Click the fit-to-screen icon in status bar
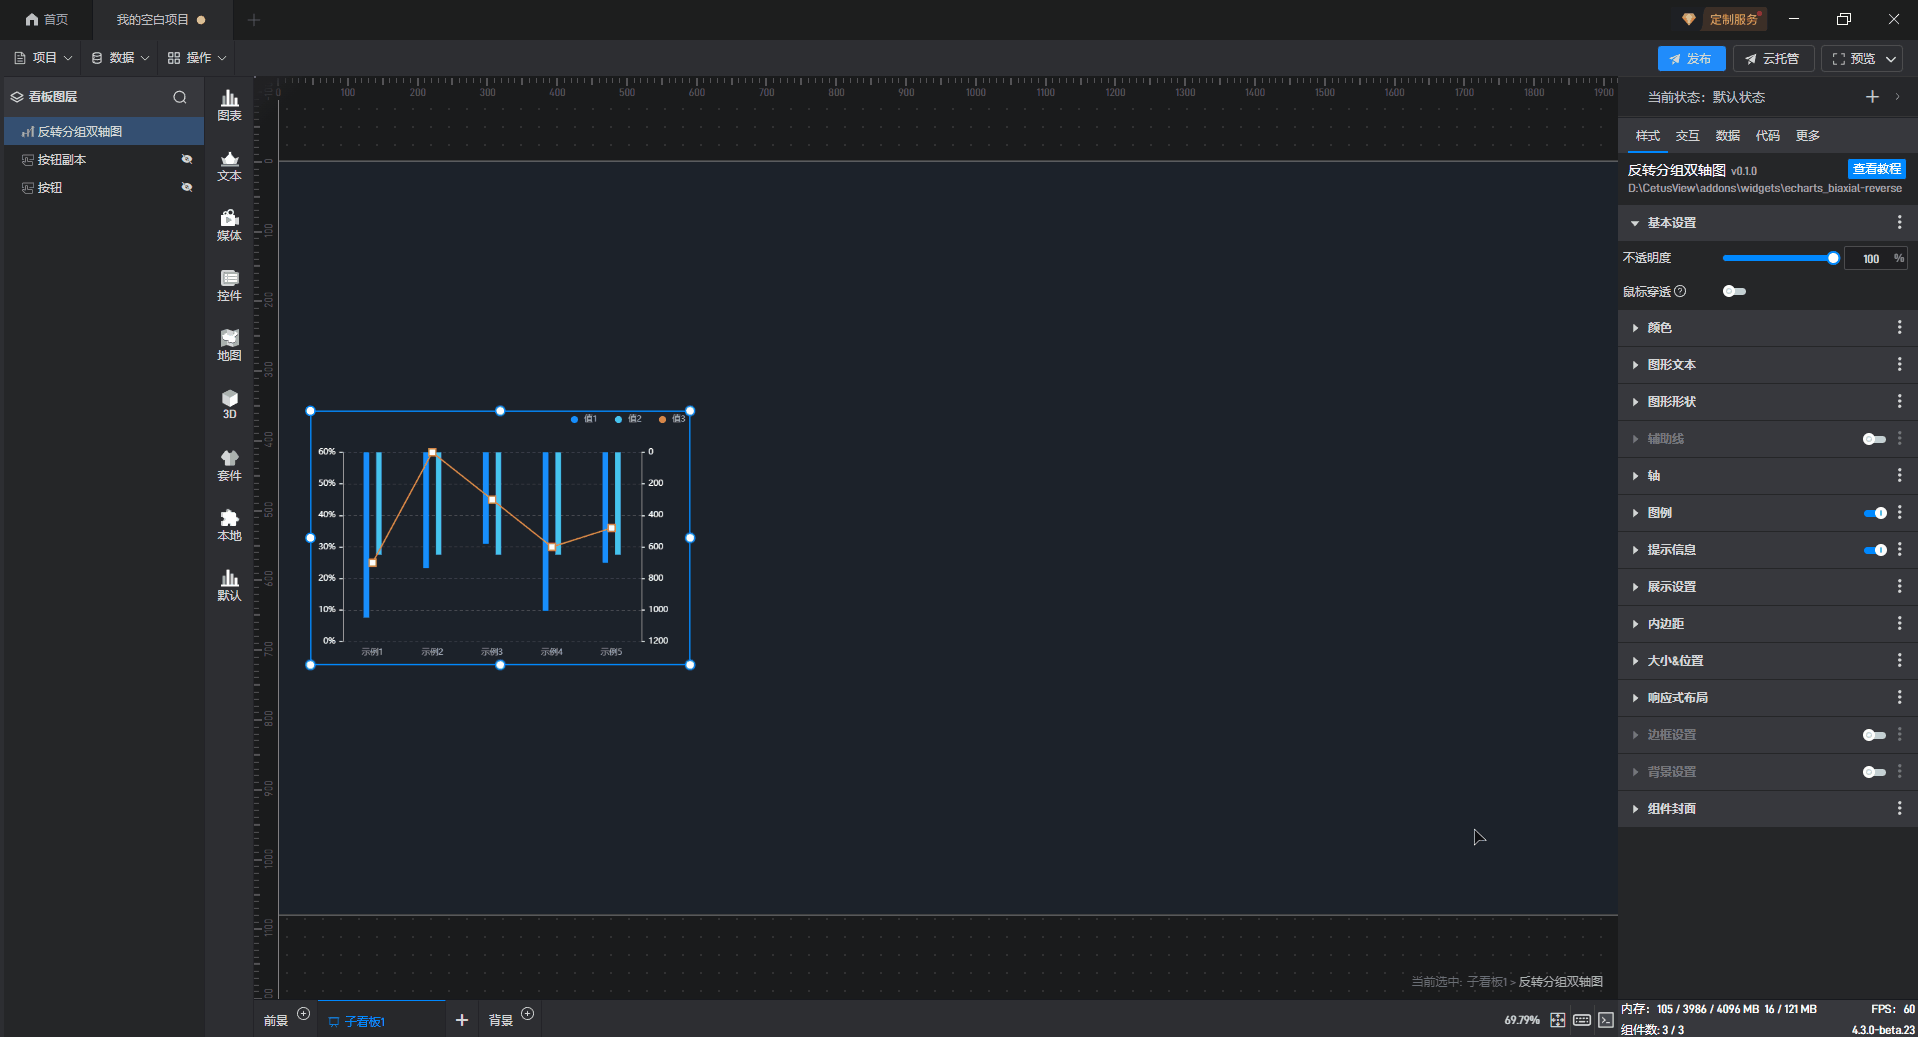This screenshot has height=1037, width=1918. [1558, 1020]
